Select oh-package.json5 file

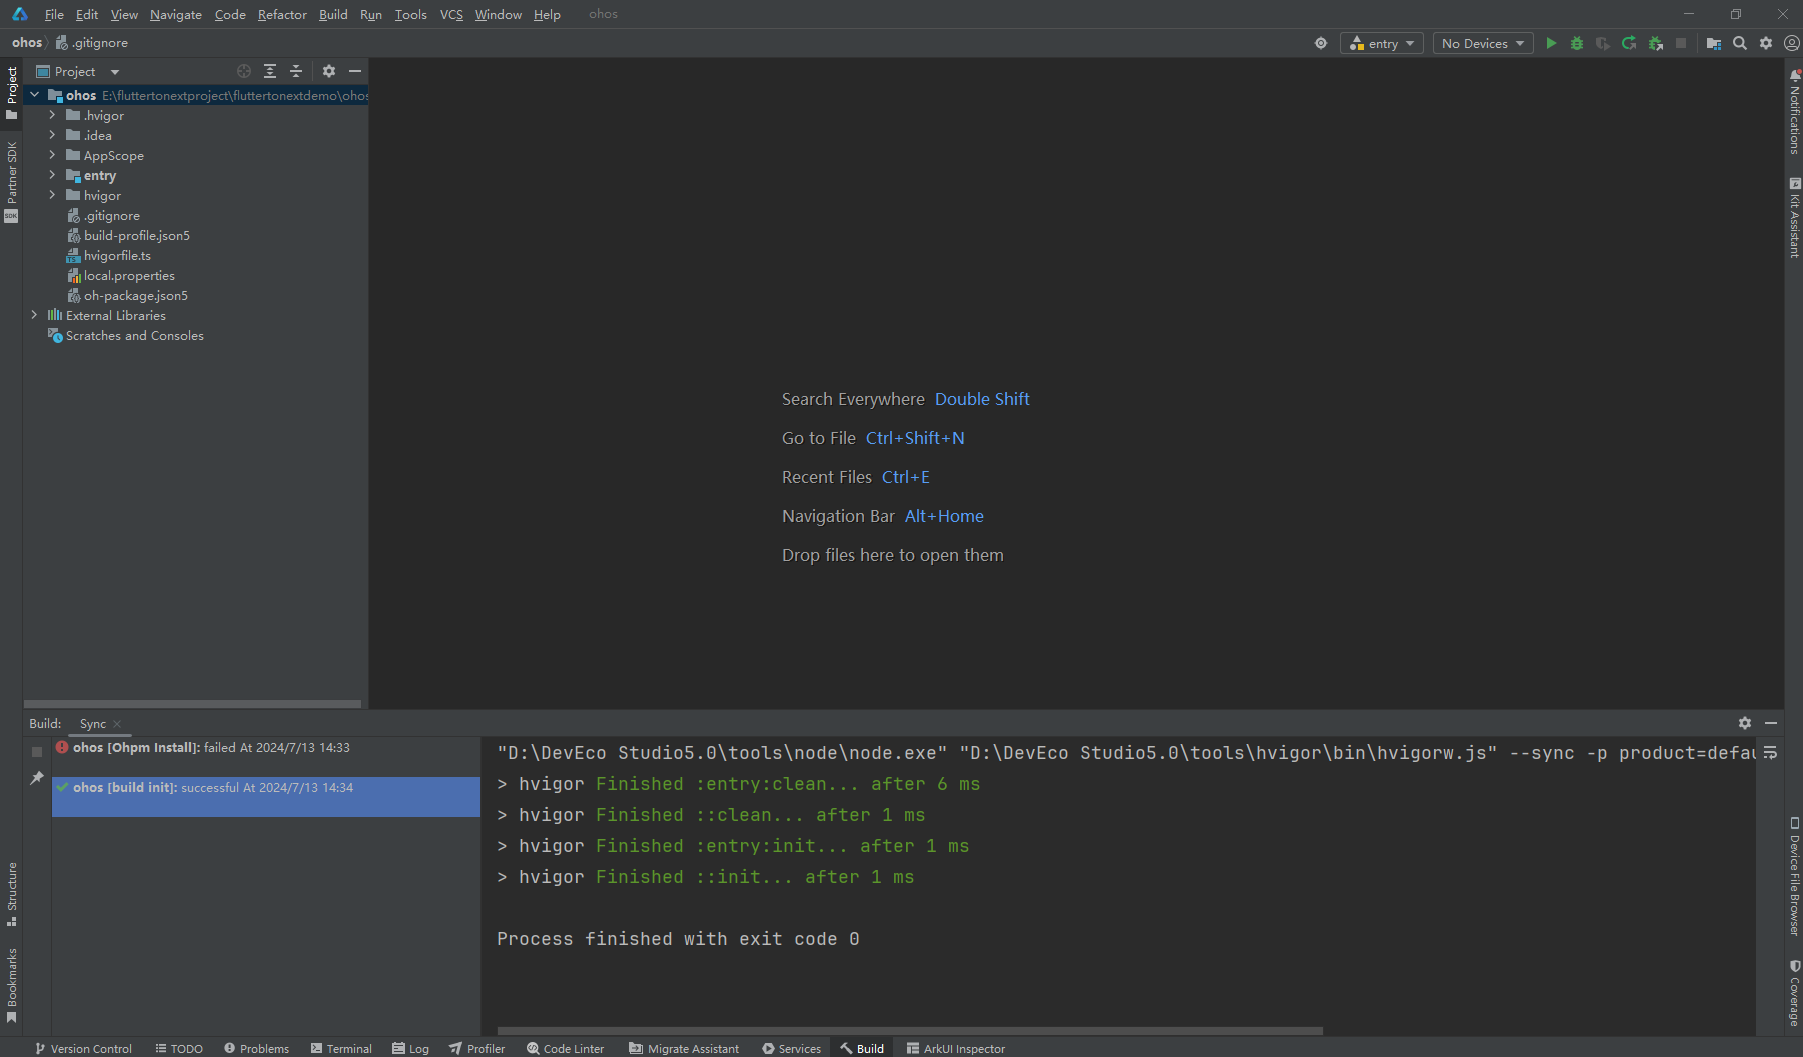click(x=135, y=295)
